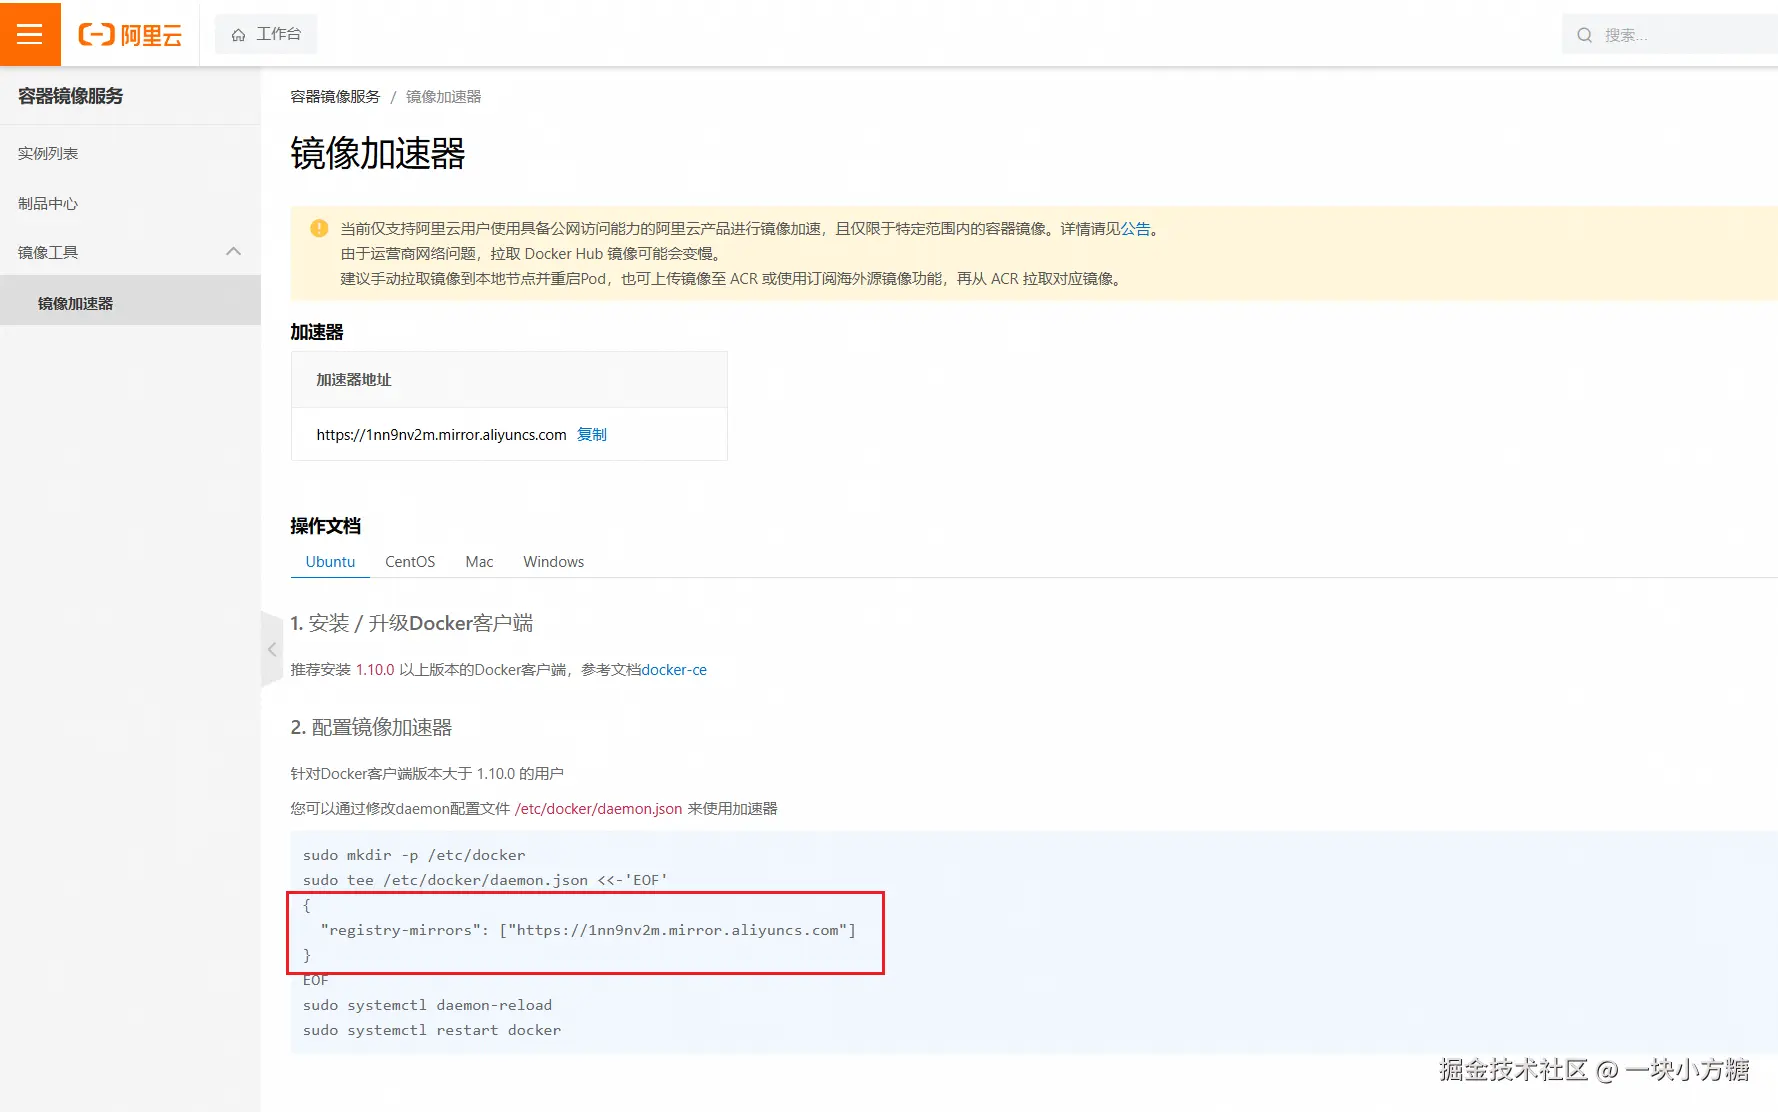
Task: Click the 容器镜像服务 sidebar title
Action: coord(71,96)
